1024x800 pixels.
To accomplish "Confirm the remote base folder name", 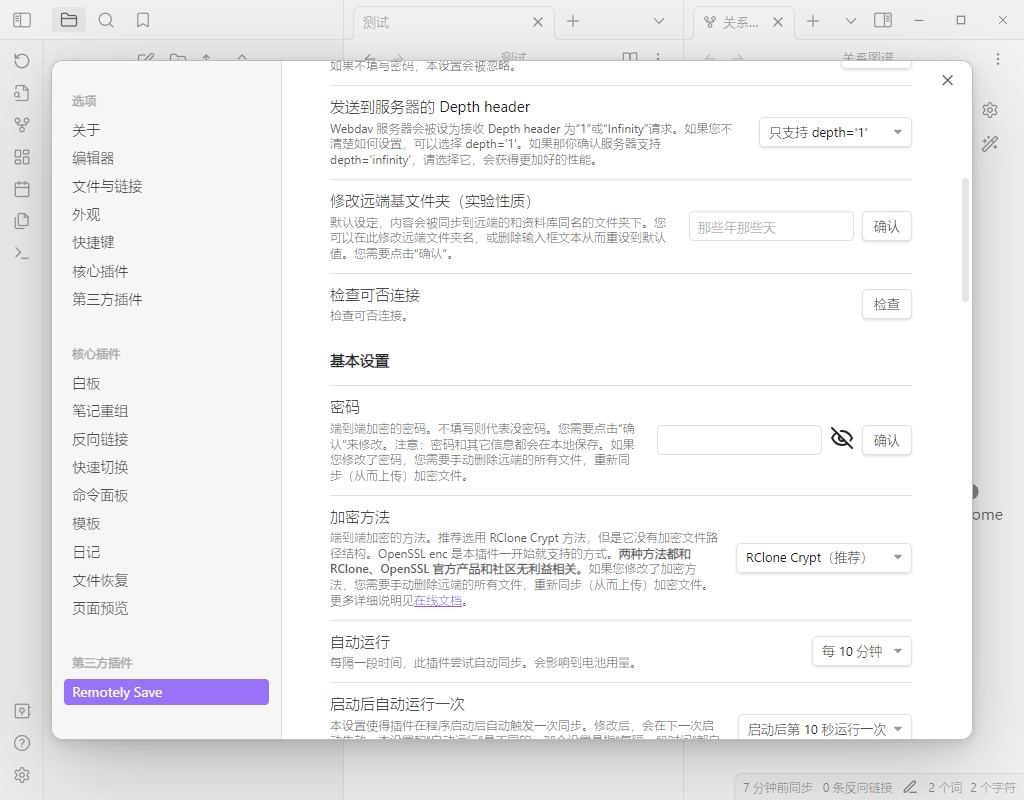I will coord(886,226).
